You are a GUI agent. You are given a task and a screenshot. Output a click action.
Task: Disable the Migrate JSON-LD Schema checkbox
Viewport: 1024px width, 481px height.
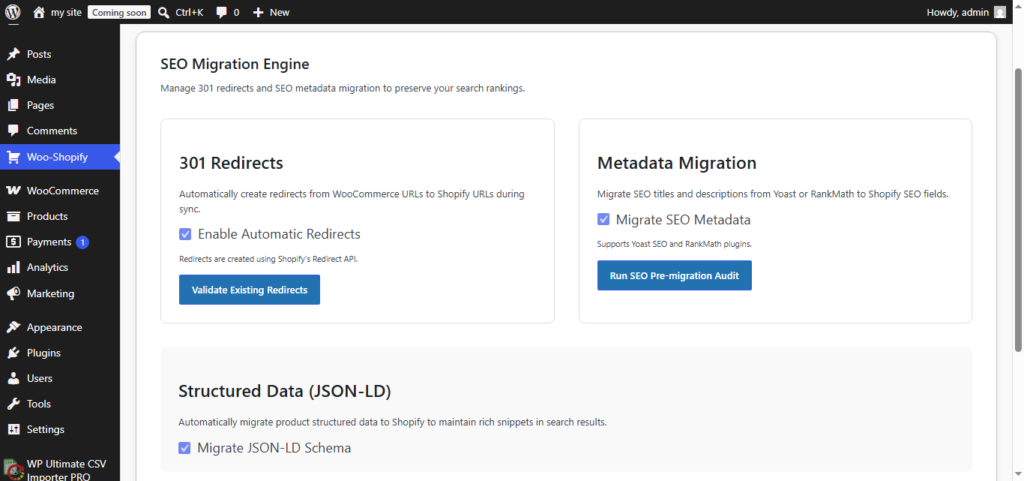[185, 448]
